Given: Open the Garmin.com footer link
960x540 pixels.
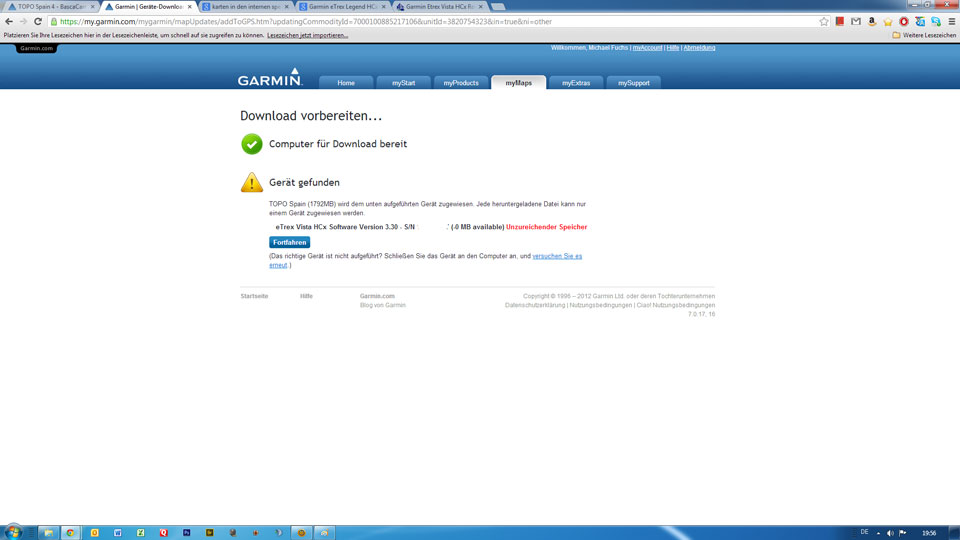Looking at the screenshot, I should [377, 296].
